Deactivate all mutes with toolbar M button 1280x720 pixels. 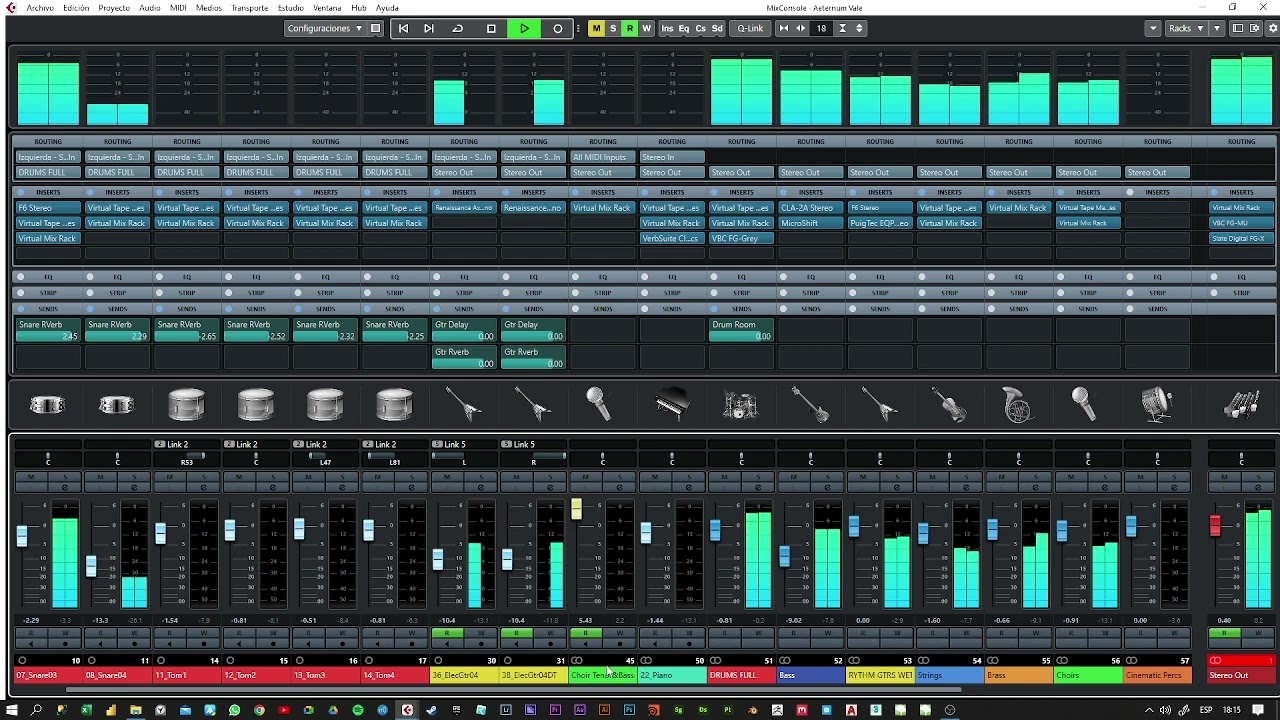pos(596,28)
